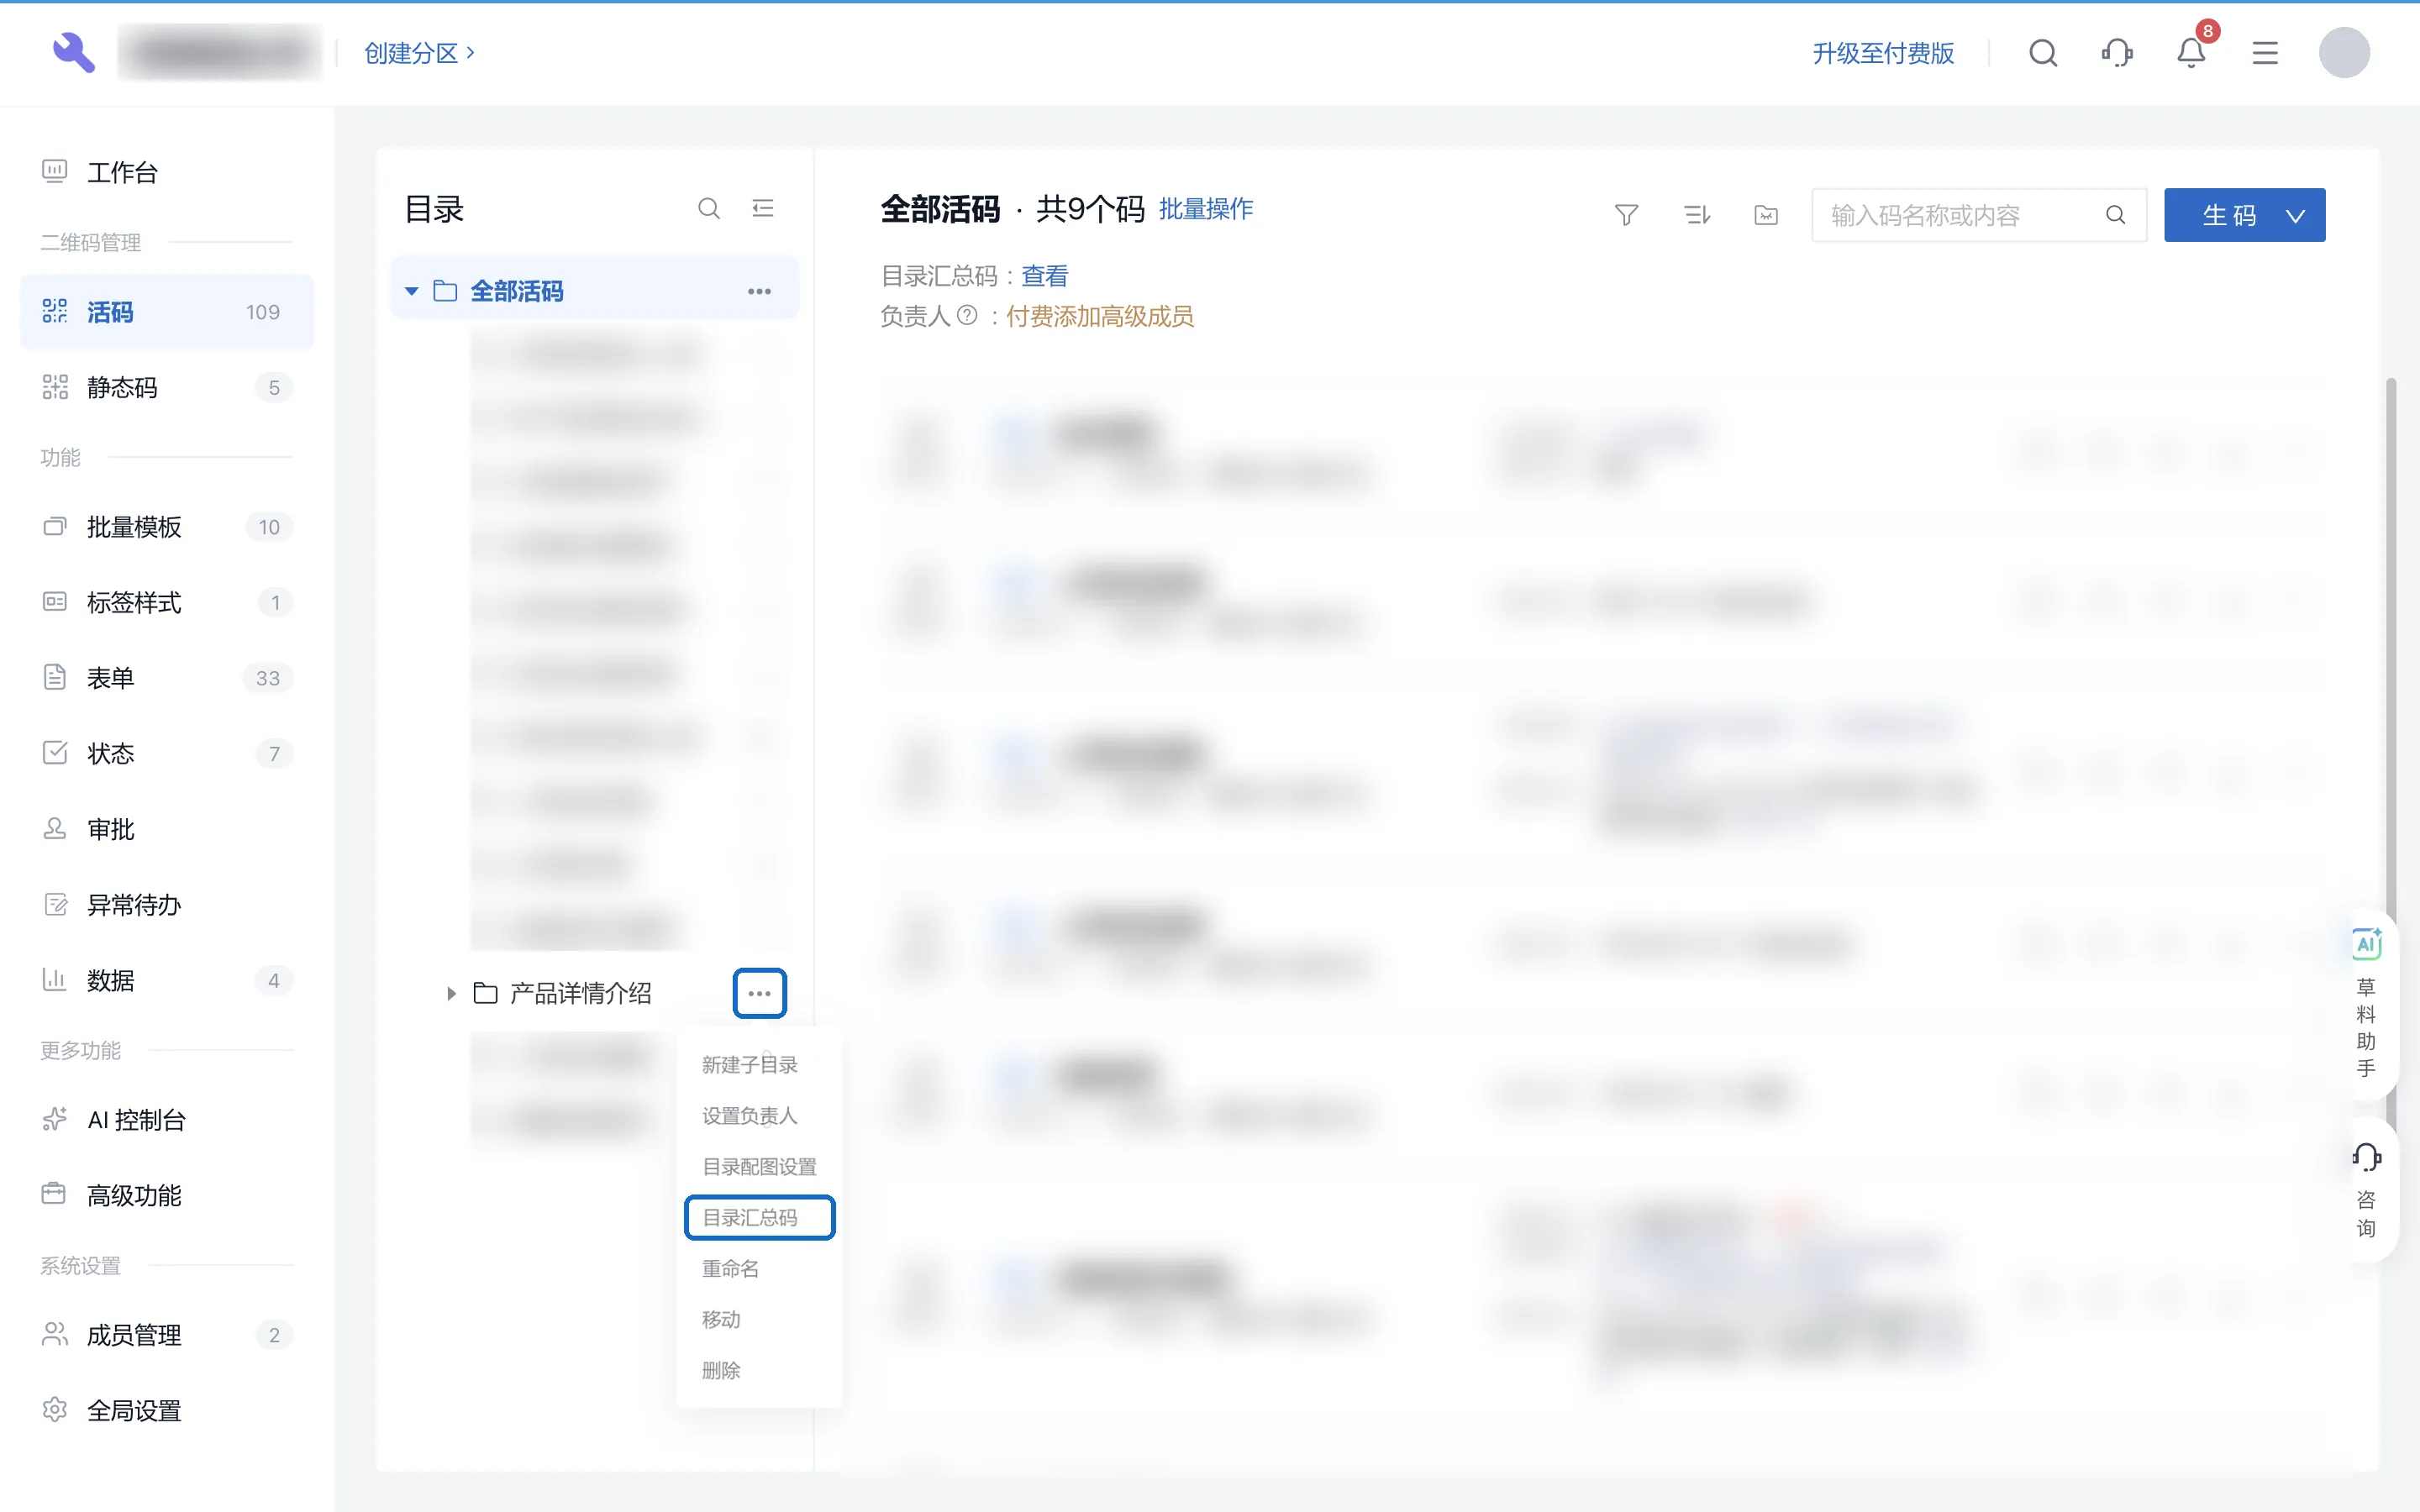2420x1512 pixels.
Task: Open 全局设置 in the sidebar
Action: [x=167, y=1410]
